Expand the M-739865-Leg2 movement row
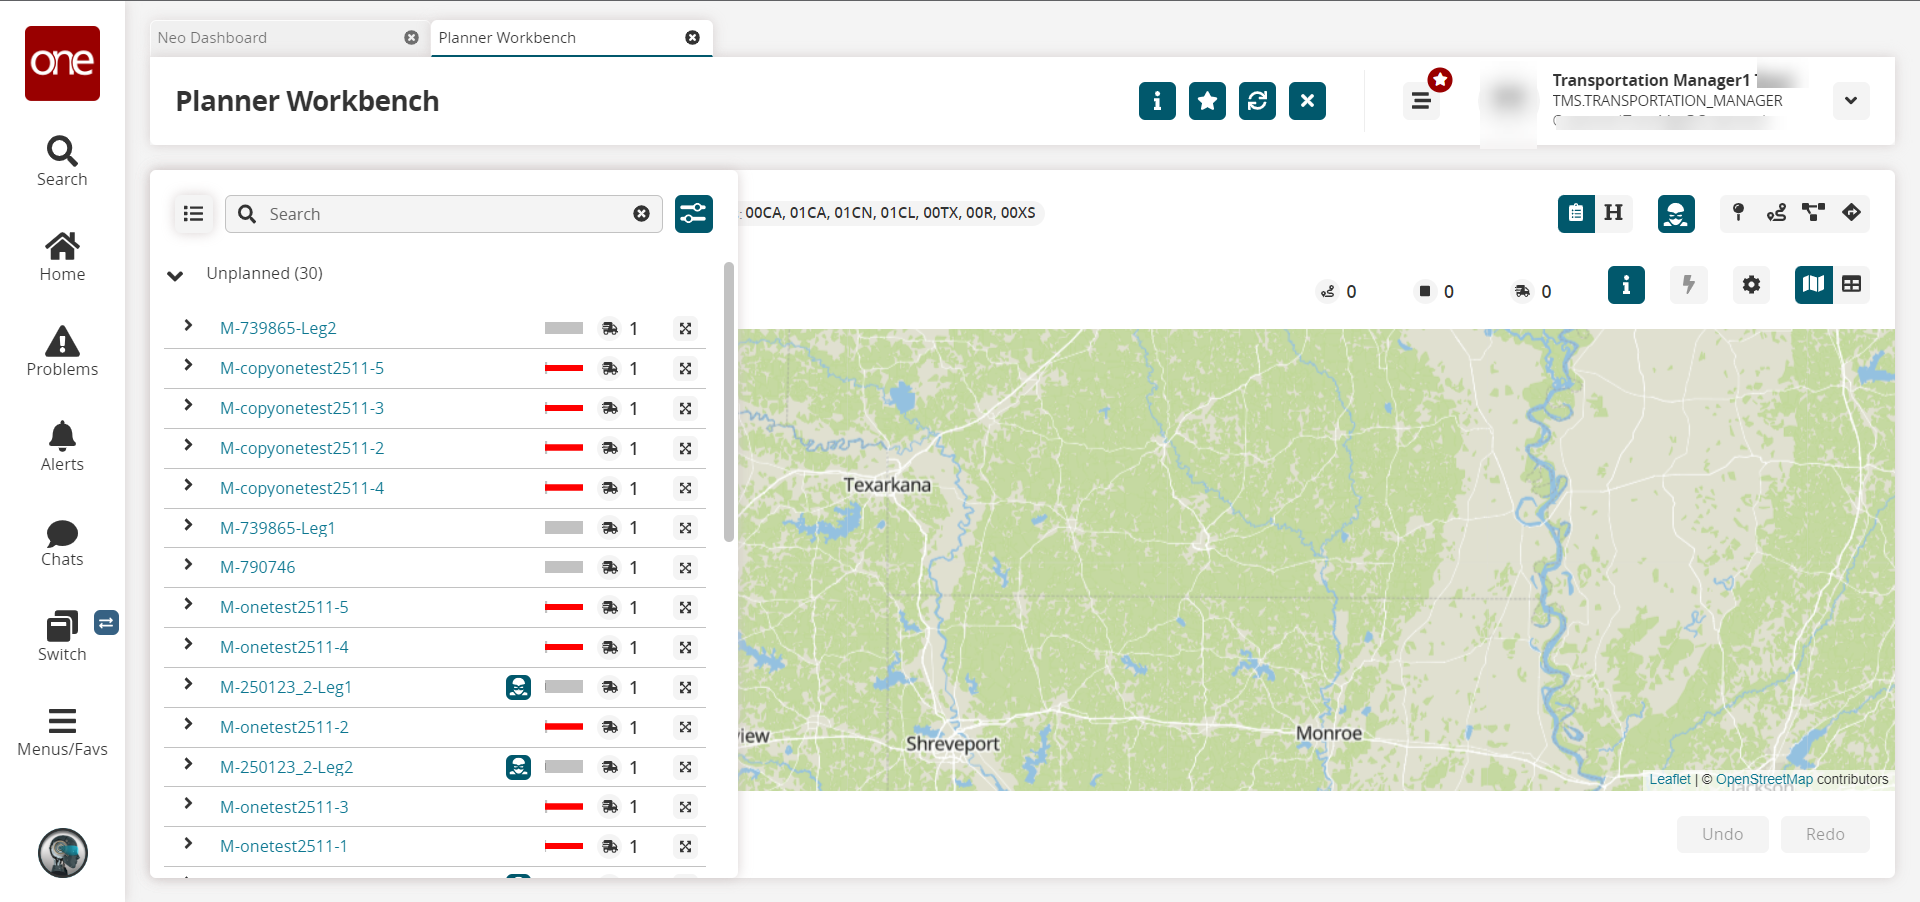 pos(188,327)
